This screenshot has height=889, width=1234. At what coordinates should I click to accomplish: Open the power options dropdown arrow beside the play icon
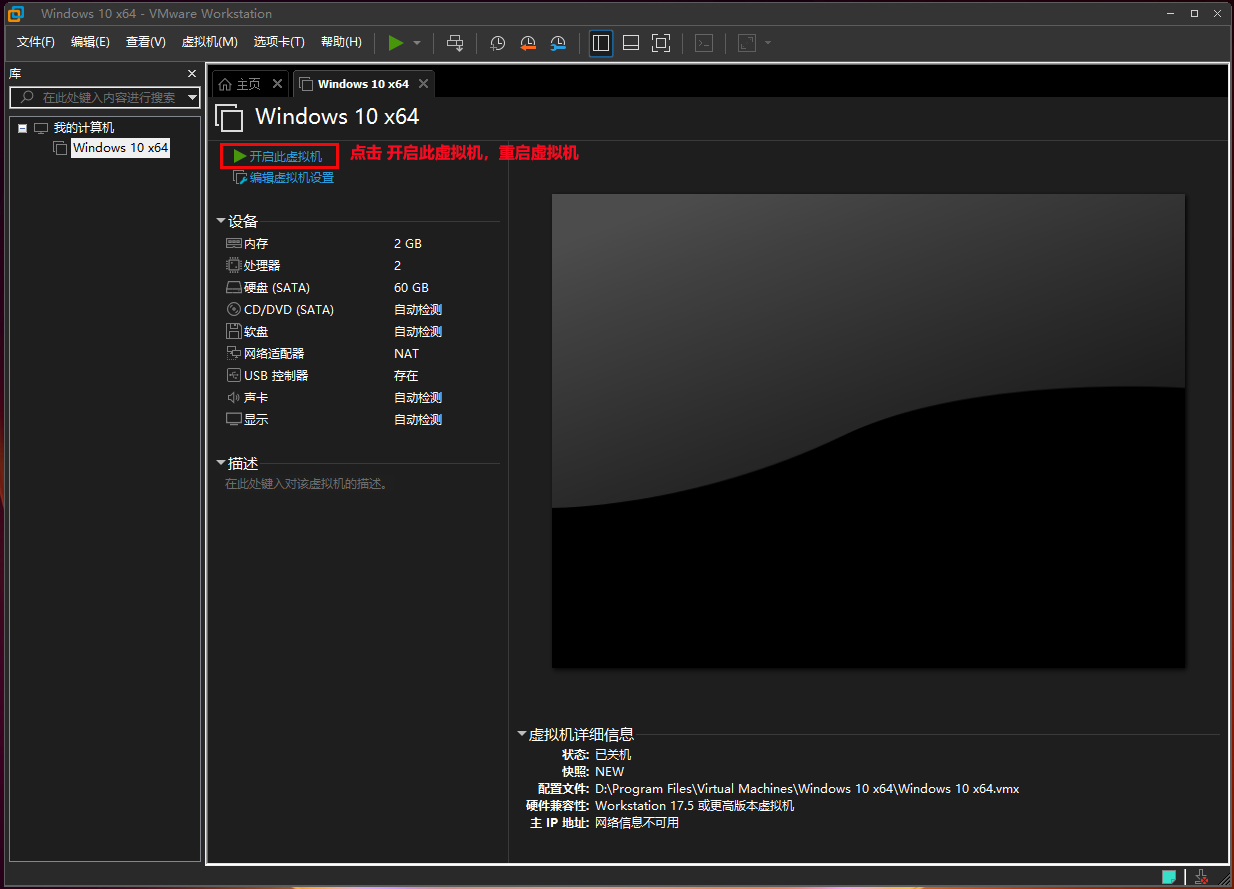tap(417, 43)
